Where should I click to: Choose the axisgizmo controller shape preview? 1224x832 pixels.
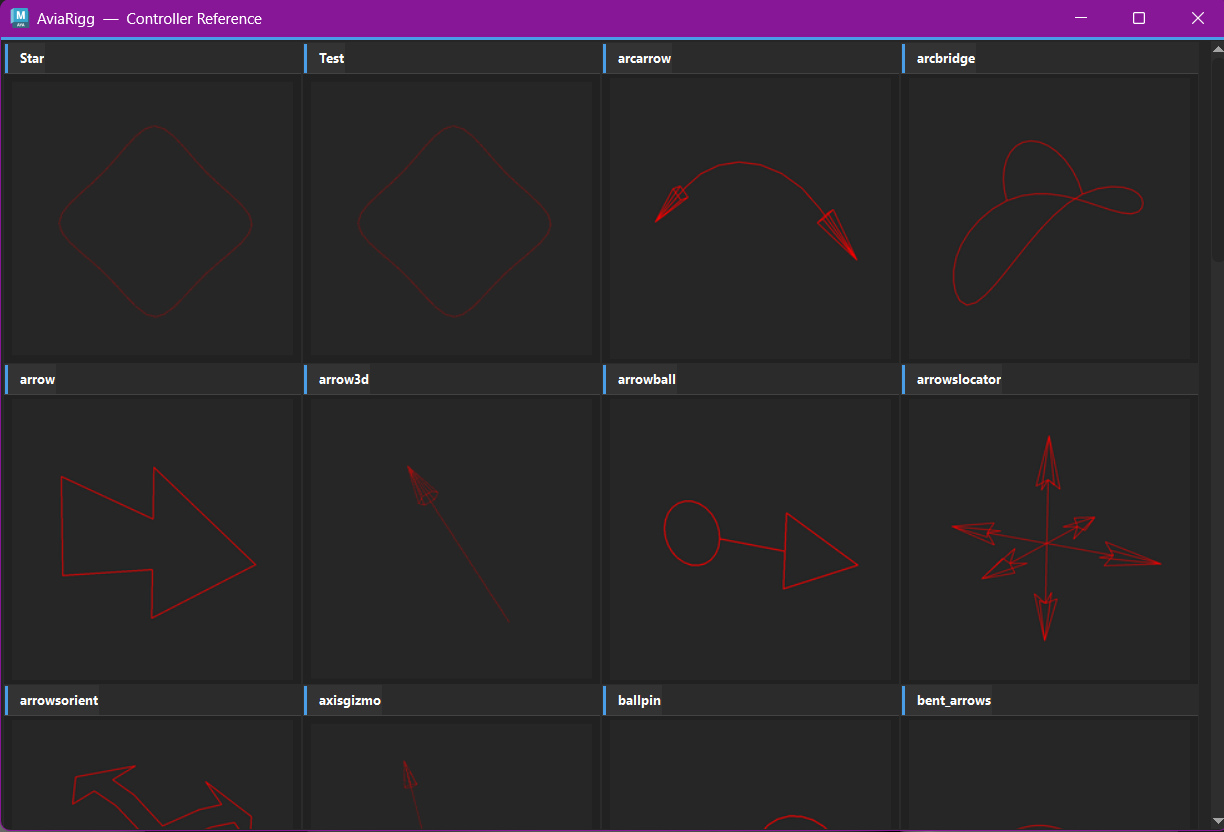click(x=451, y=776)
